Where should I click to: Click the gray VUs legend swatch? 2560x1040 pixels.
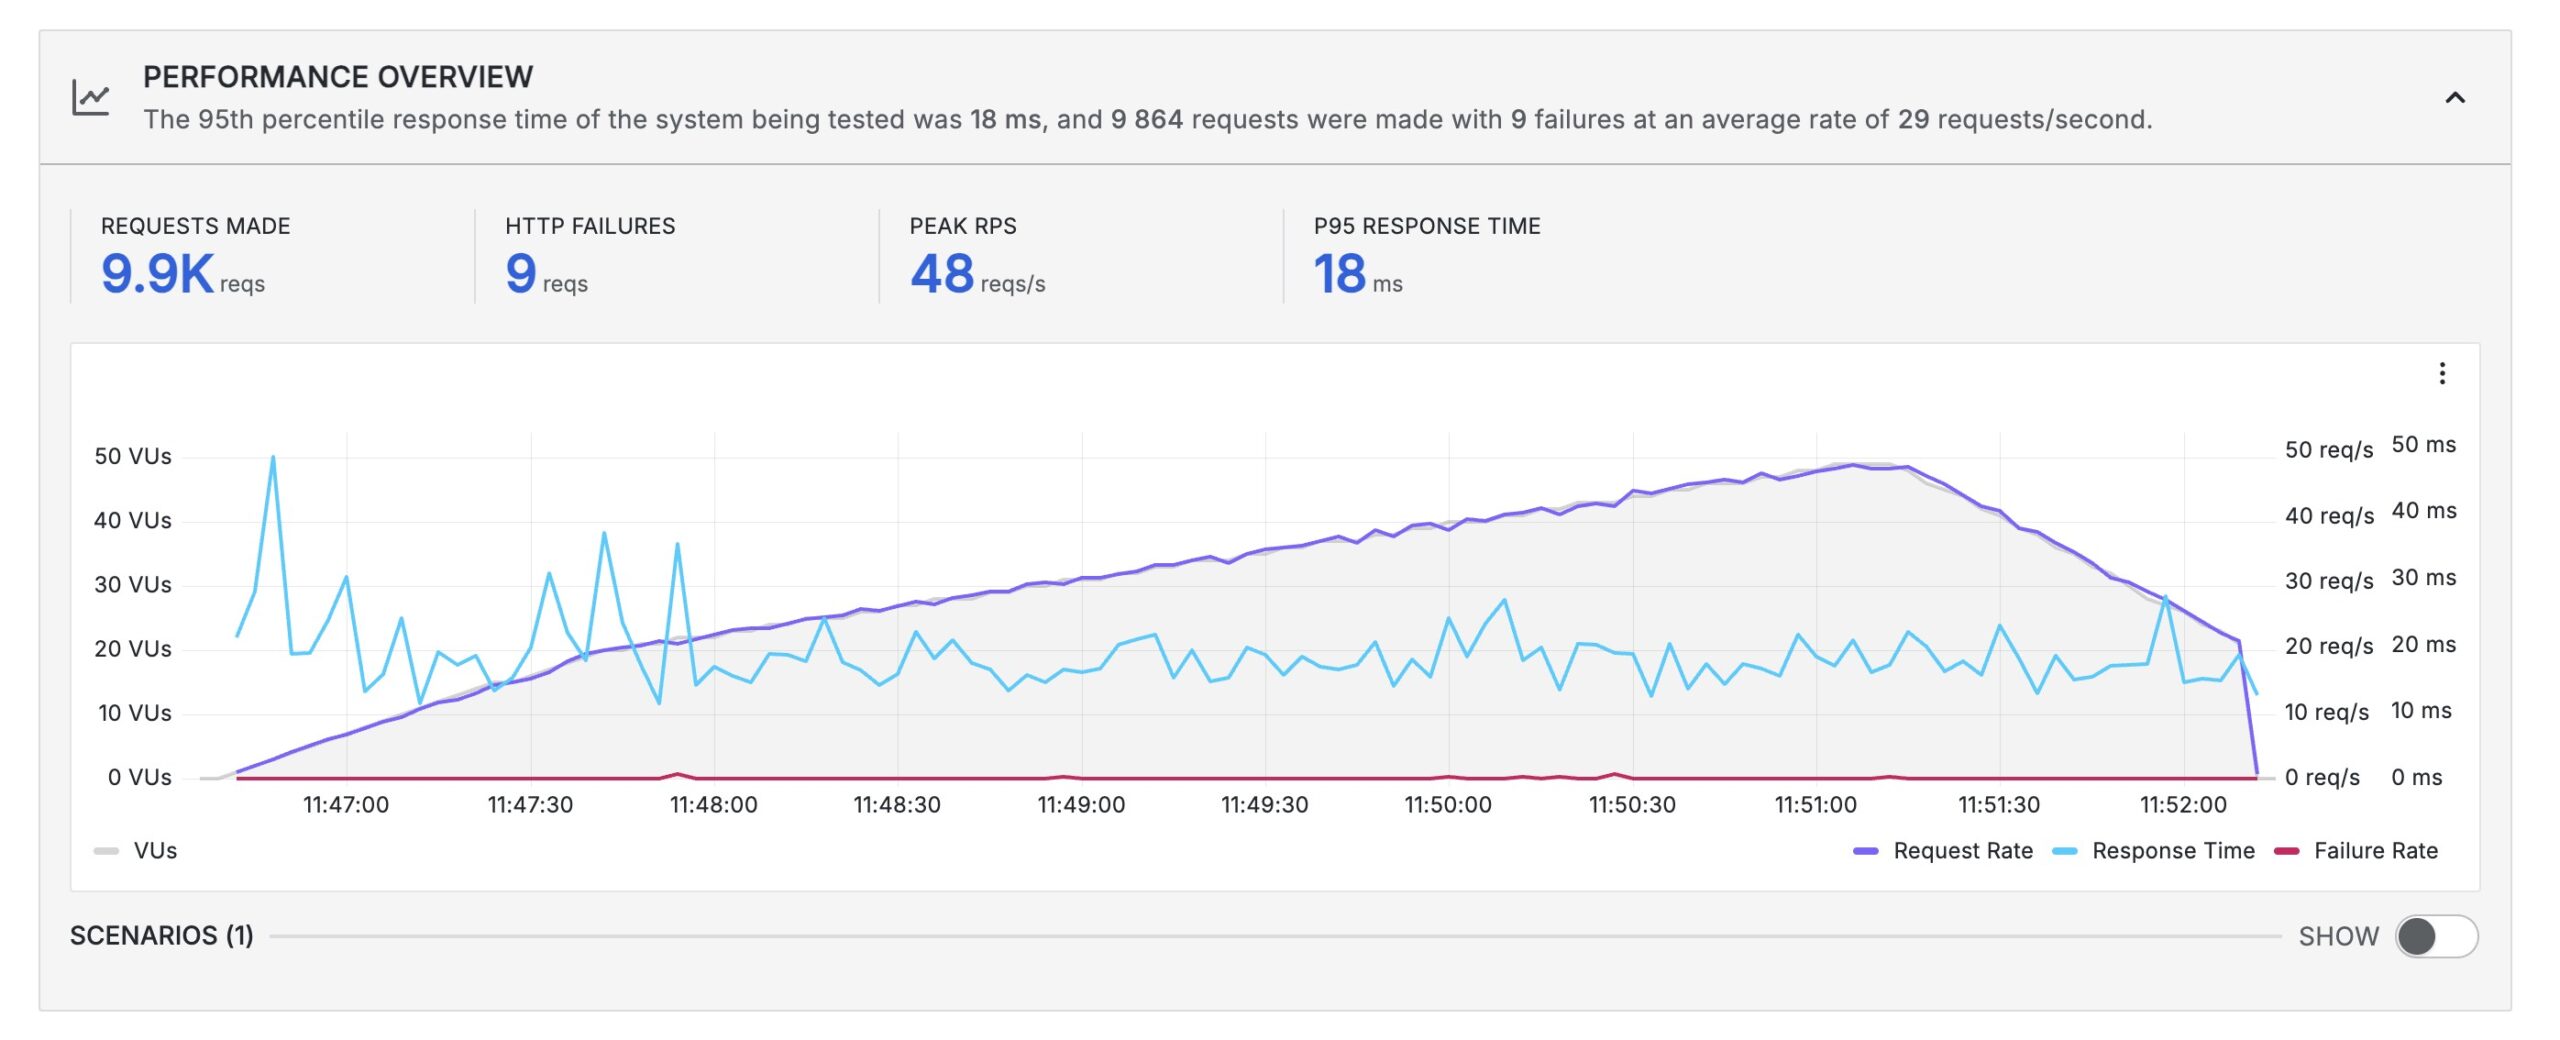click(106, 851)
